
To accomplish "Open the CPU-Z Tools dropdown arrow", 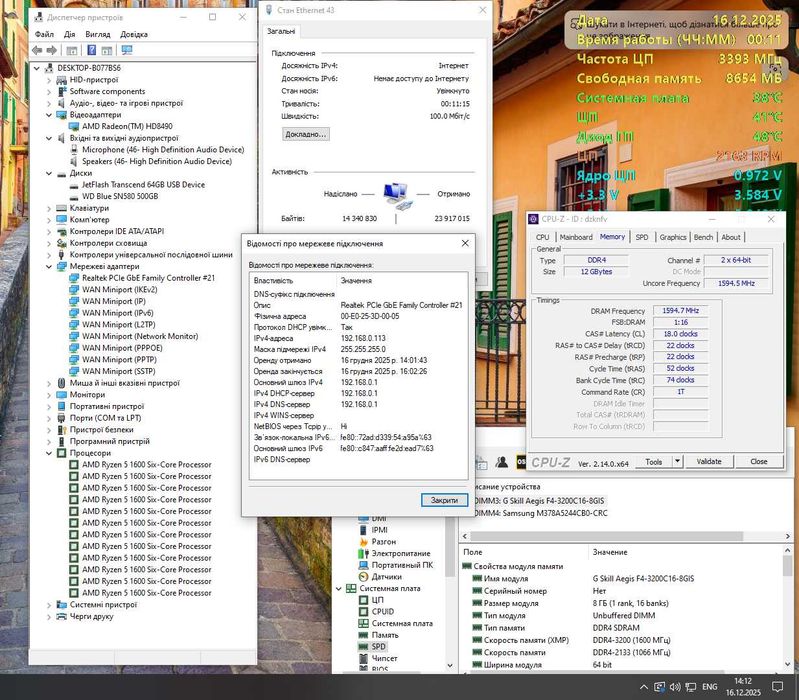I will click(677, 462).
